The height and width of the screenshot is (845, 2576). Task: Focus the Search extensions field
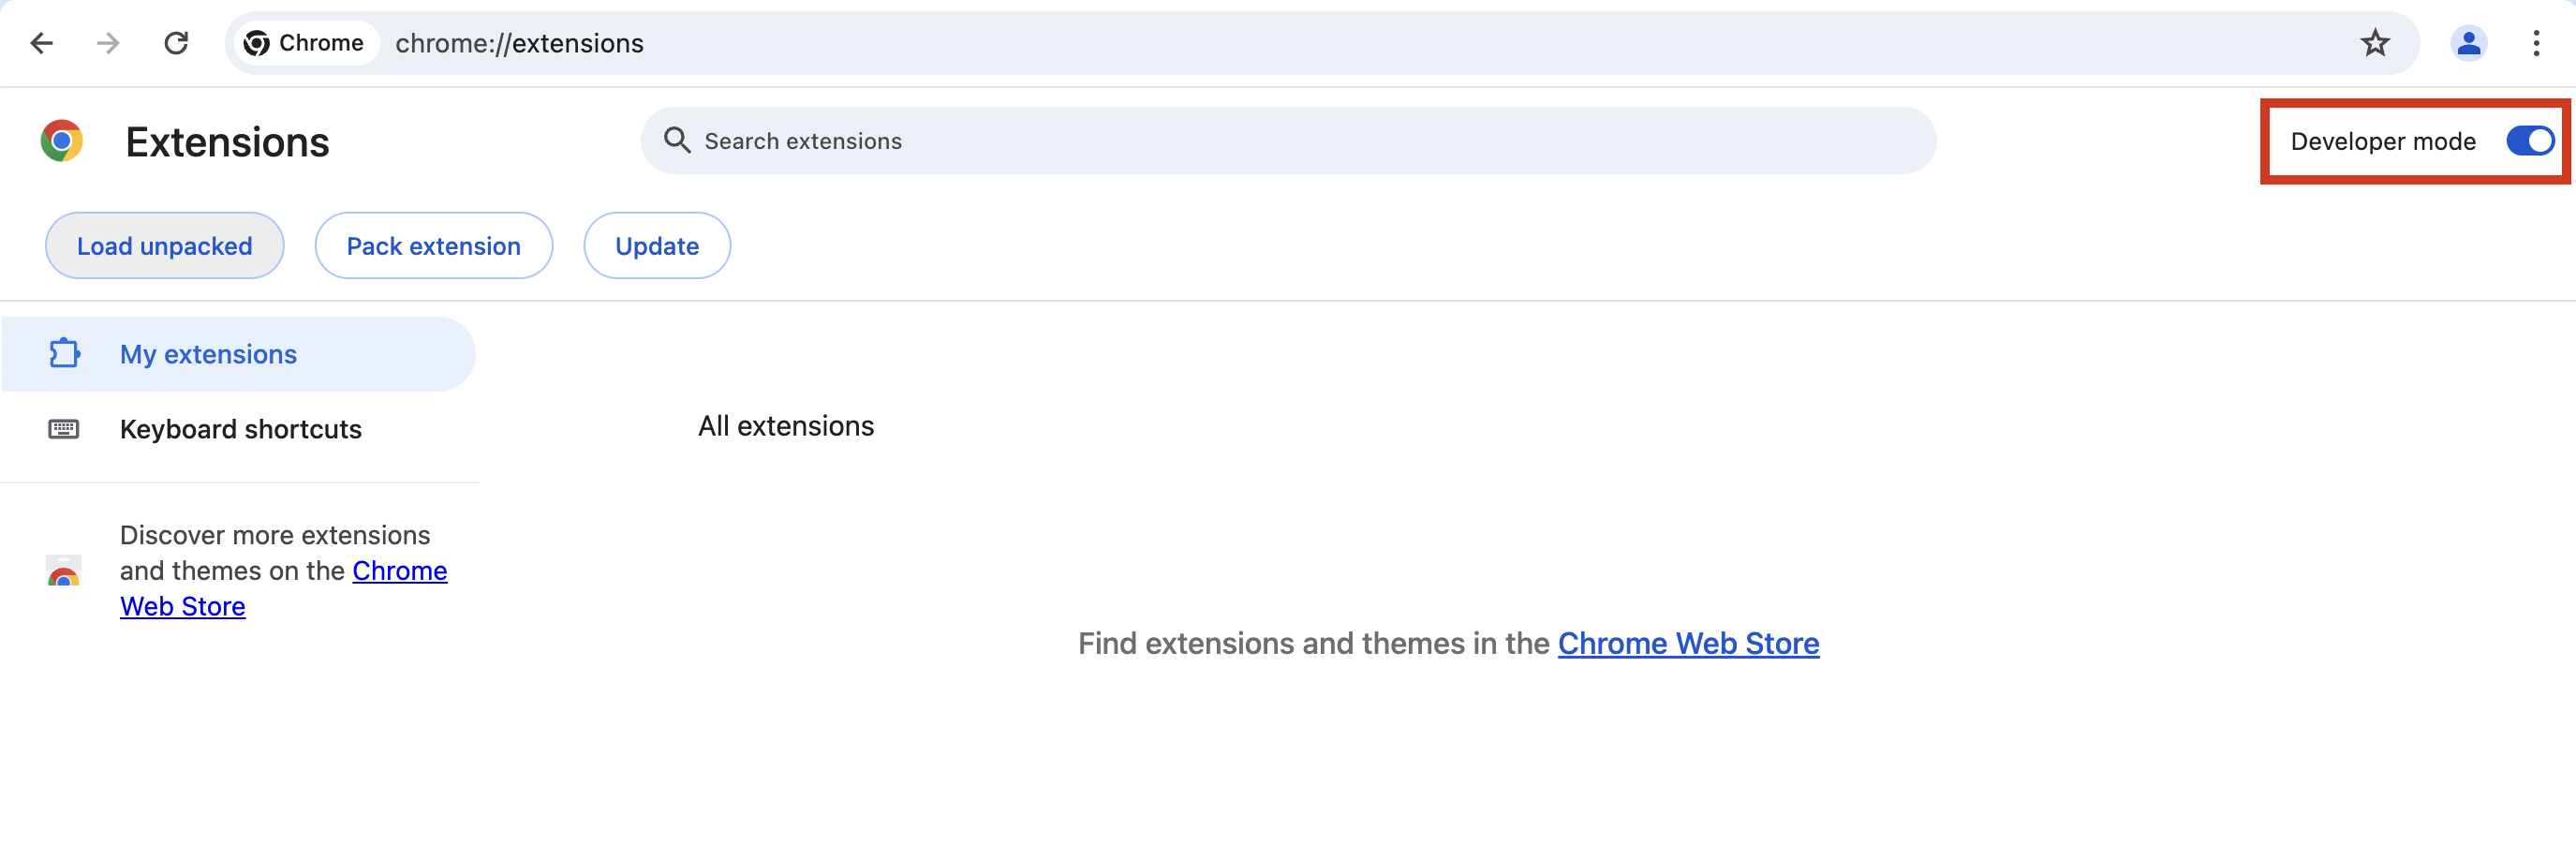click(x=1300, y=141)
